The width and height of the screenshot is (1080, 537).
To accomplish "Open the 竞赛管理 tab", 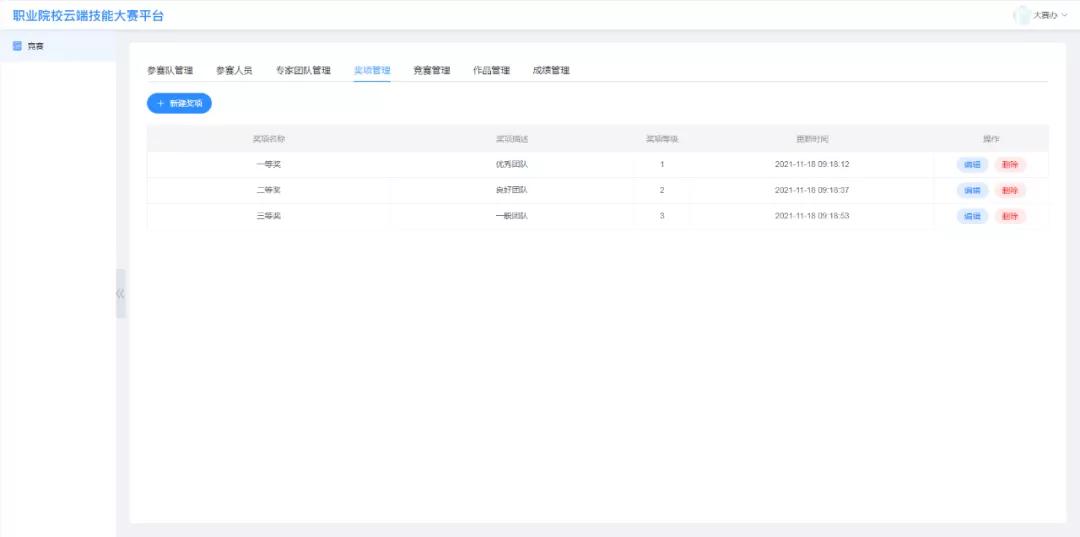I will point(432,71).
